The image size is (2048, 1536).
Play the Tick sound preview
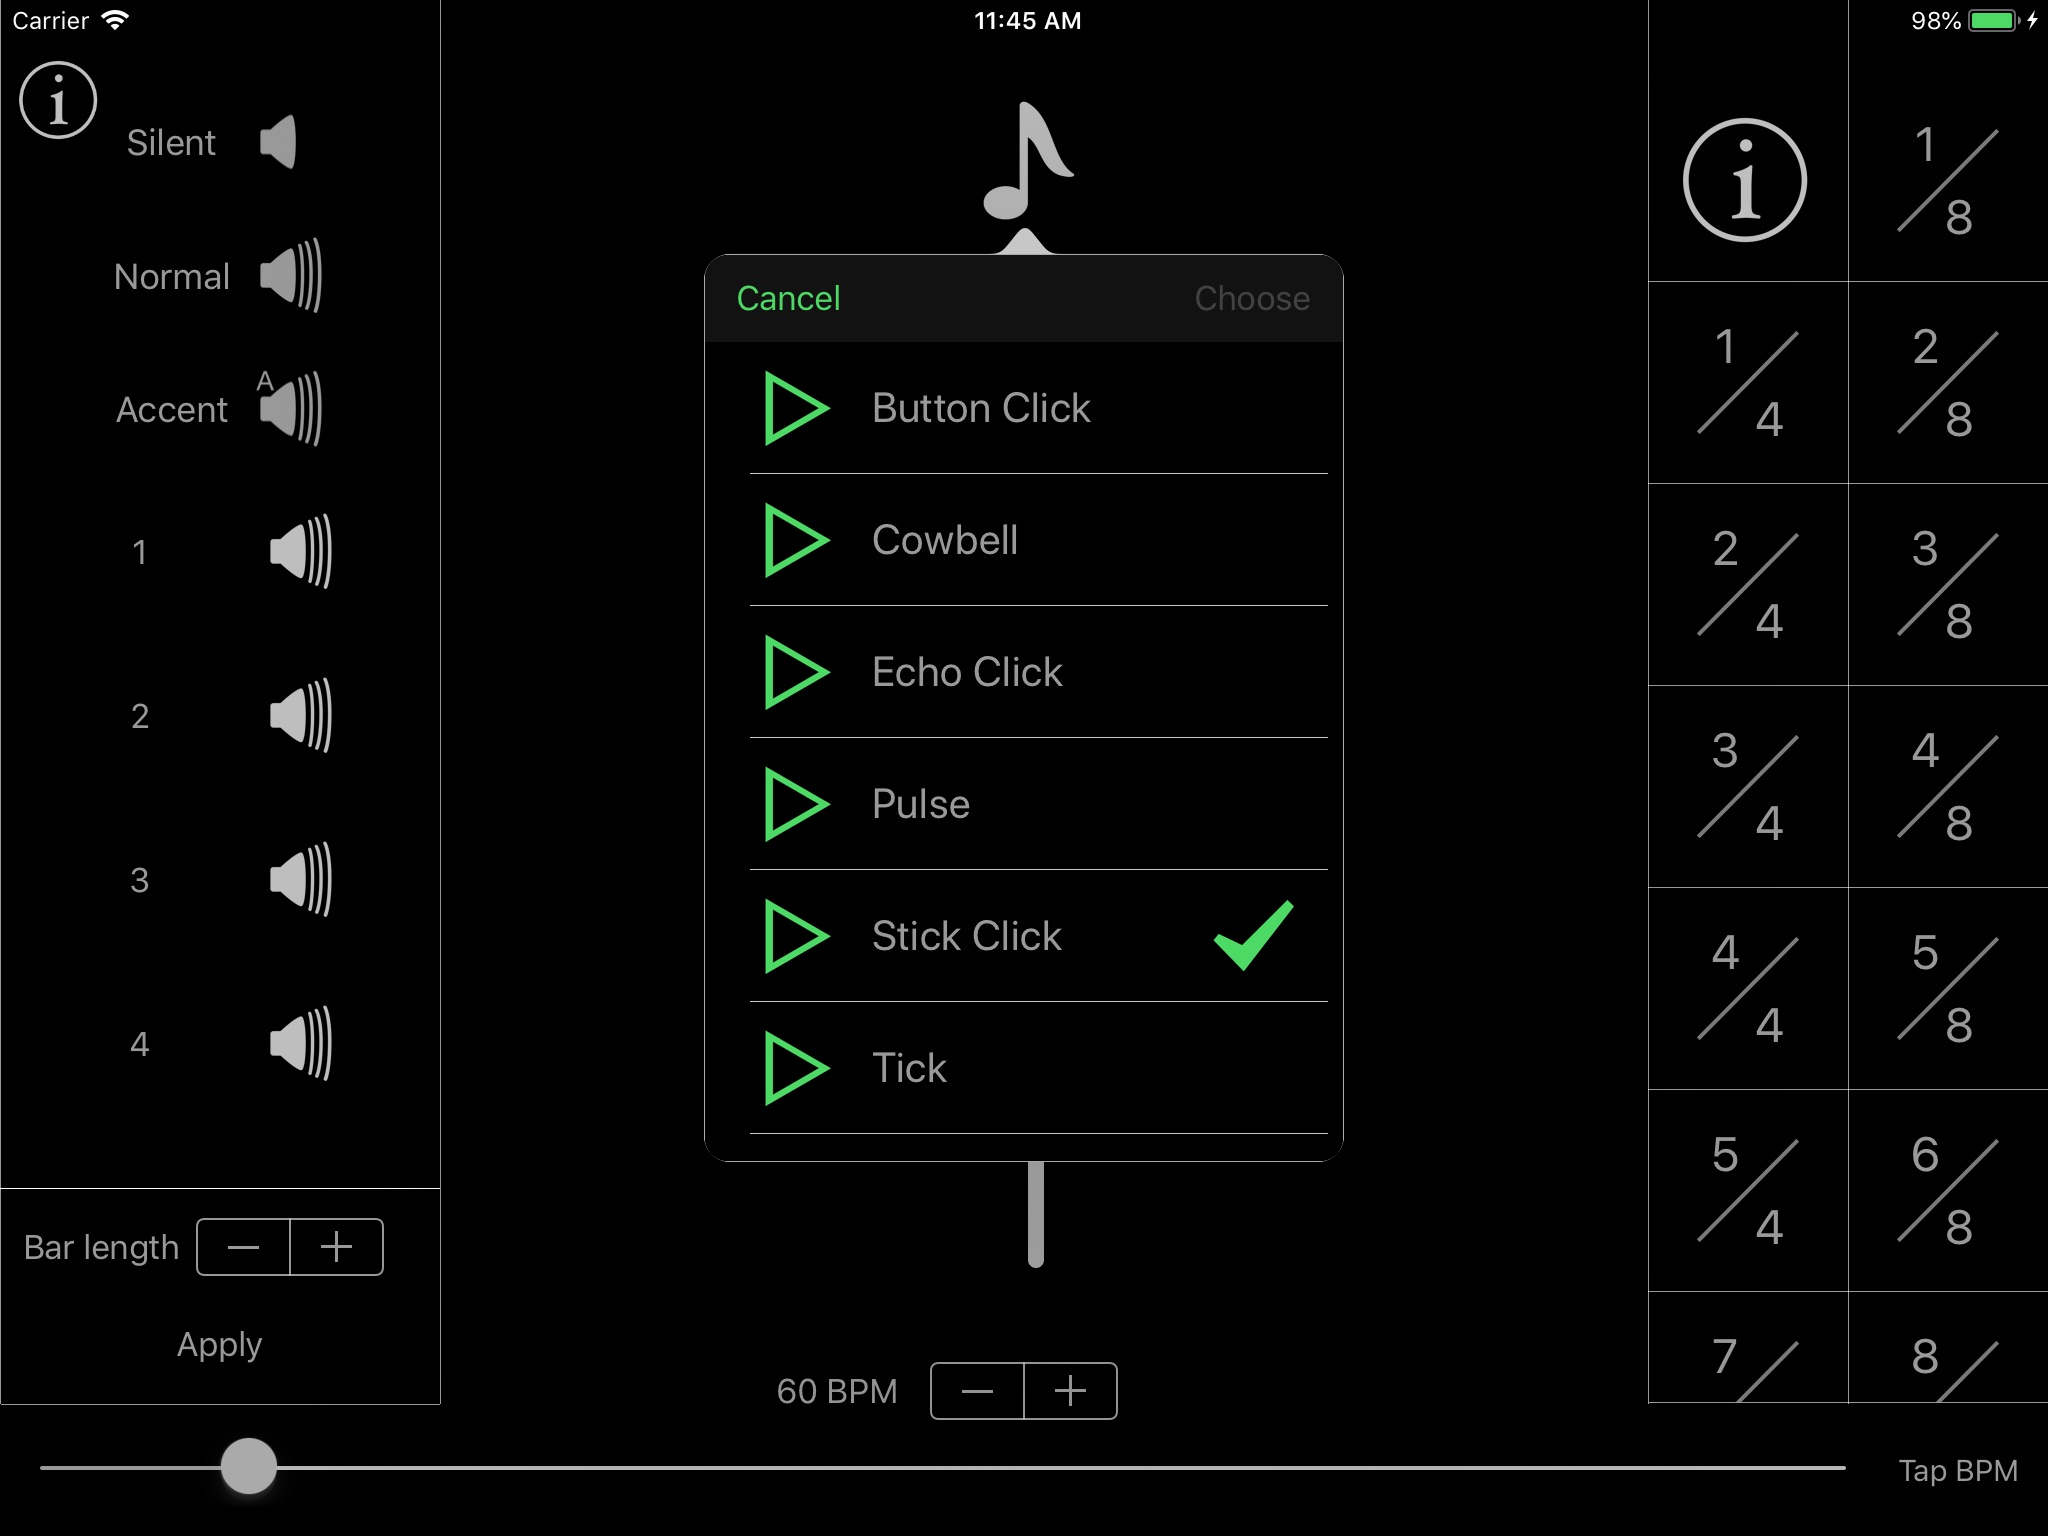(795, 1065)
